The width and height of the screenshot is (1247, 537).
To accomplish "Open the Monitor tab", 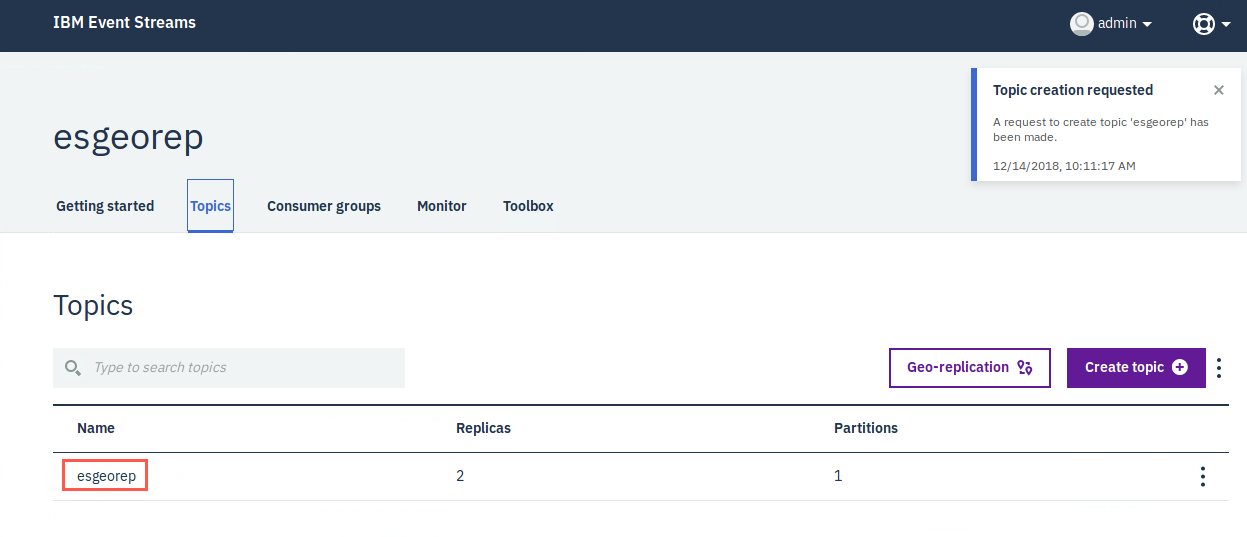I will pos(442,206).
